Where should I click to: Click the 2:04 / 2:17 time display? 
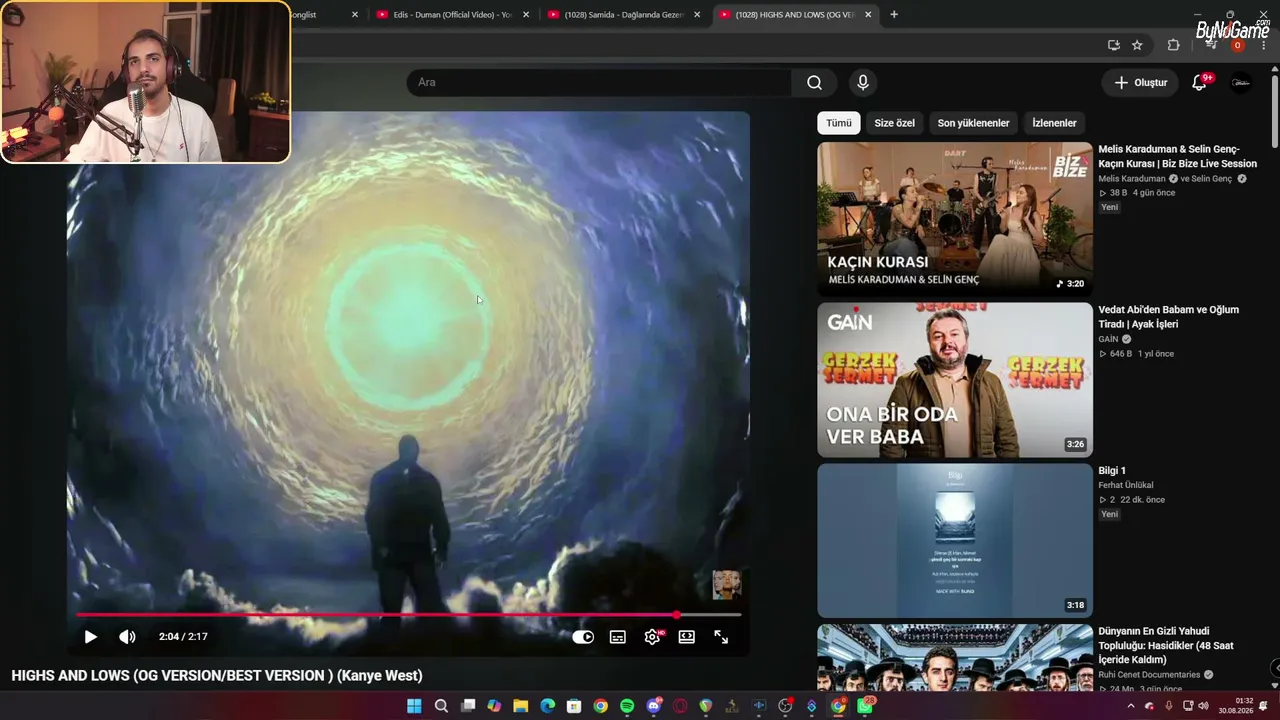183,637
